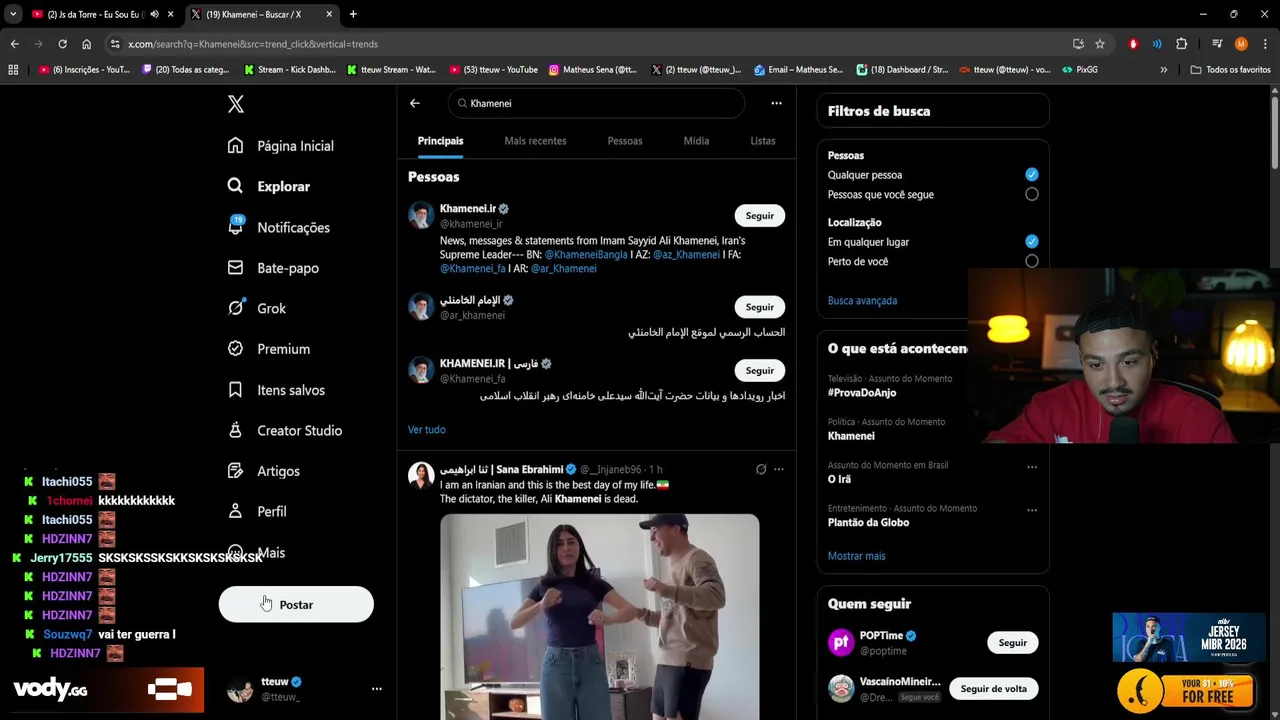Open the X logo home link
The width and height of the screenshot is (1280, 720).
coord(236,104)
